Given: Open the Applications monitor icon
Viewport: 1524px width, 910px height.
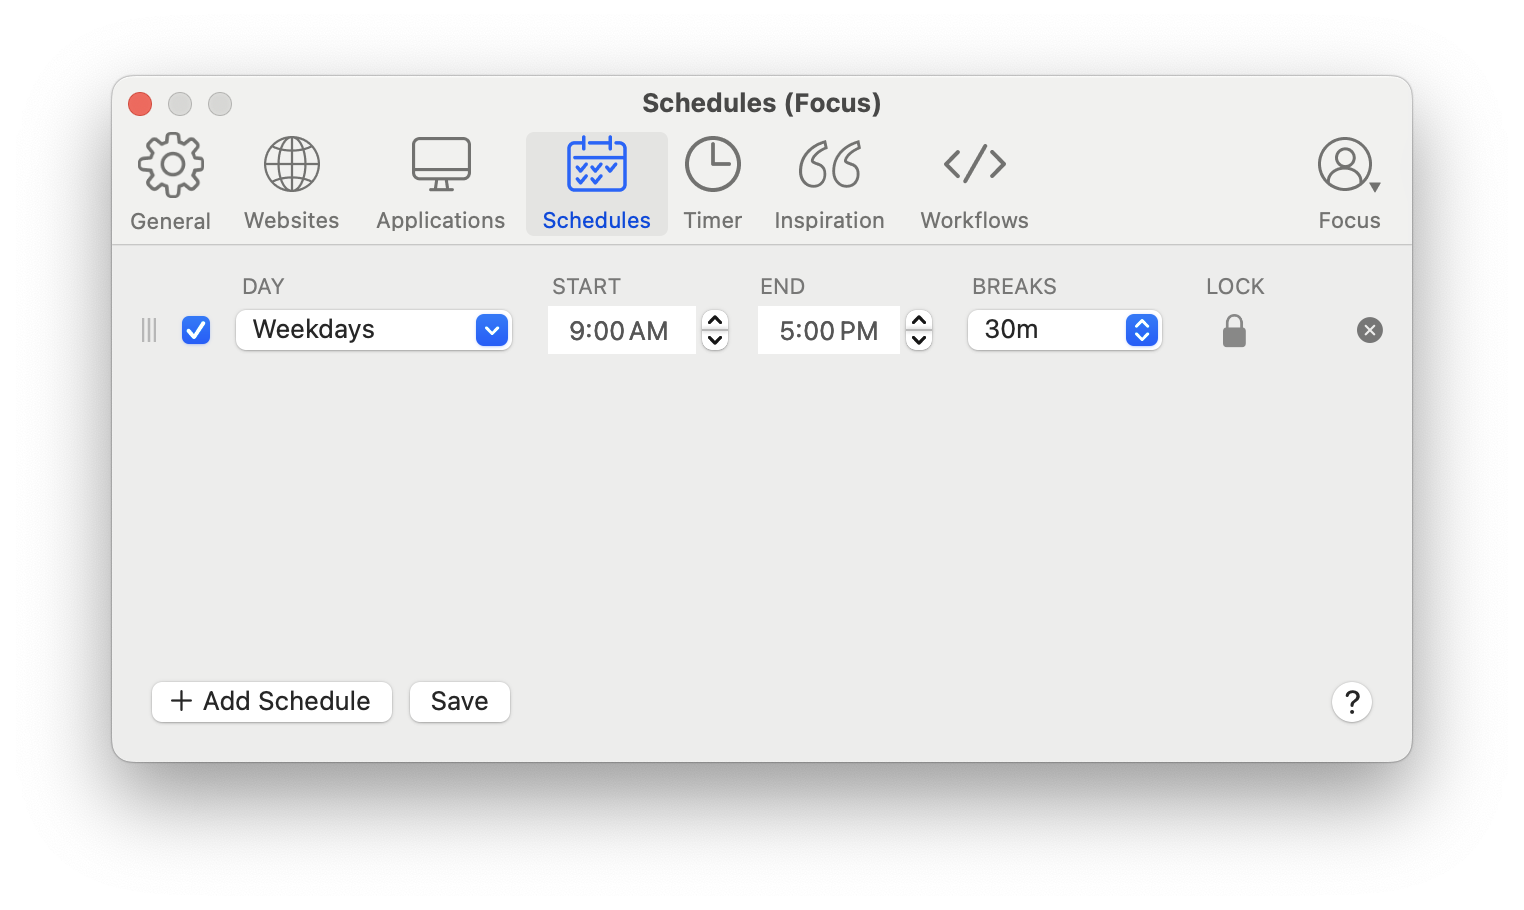Looking at the screenshot, I should point(441,166).
